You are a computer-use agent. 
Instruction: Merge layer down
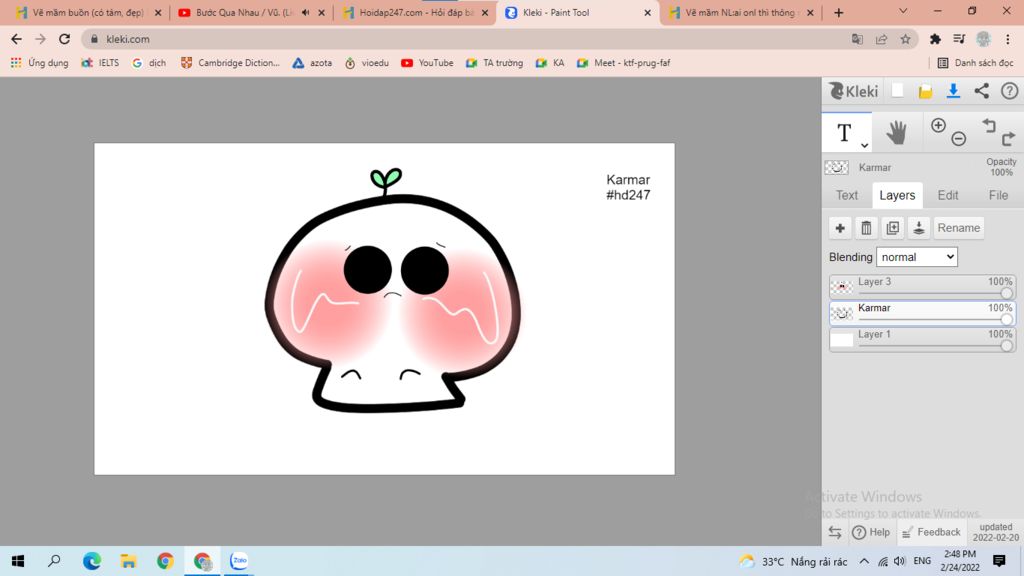[x=918, y=228]
